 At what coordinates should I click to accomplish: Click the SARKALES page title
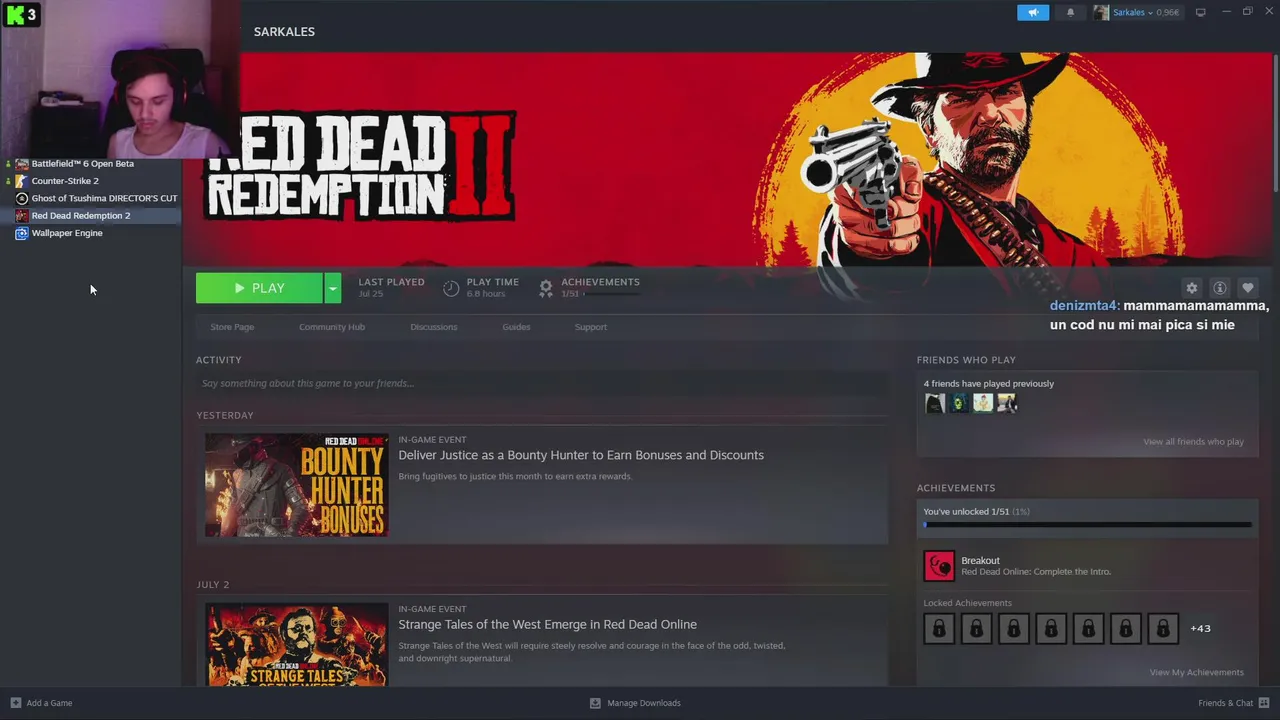(284, 32)
